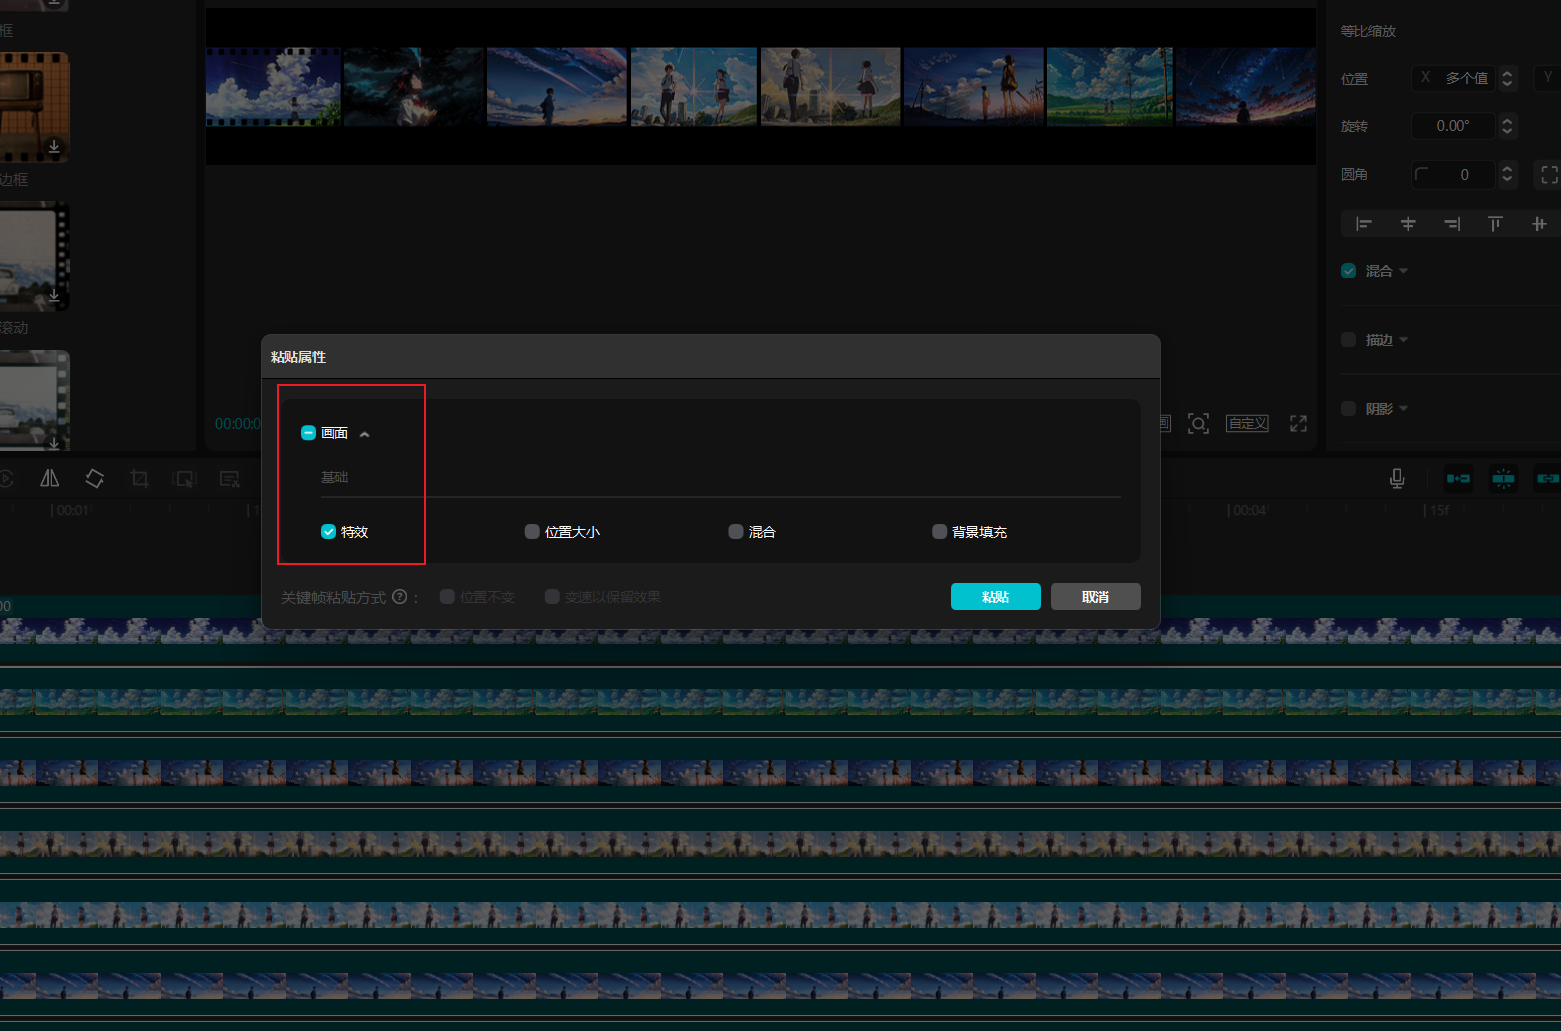This screenshot has height=1031, width=1561.
Task: Uncheck the 特效 checkbox
Action: coord(328,532)
